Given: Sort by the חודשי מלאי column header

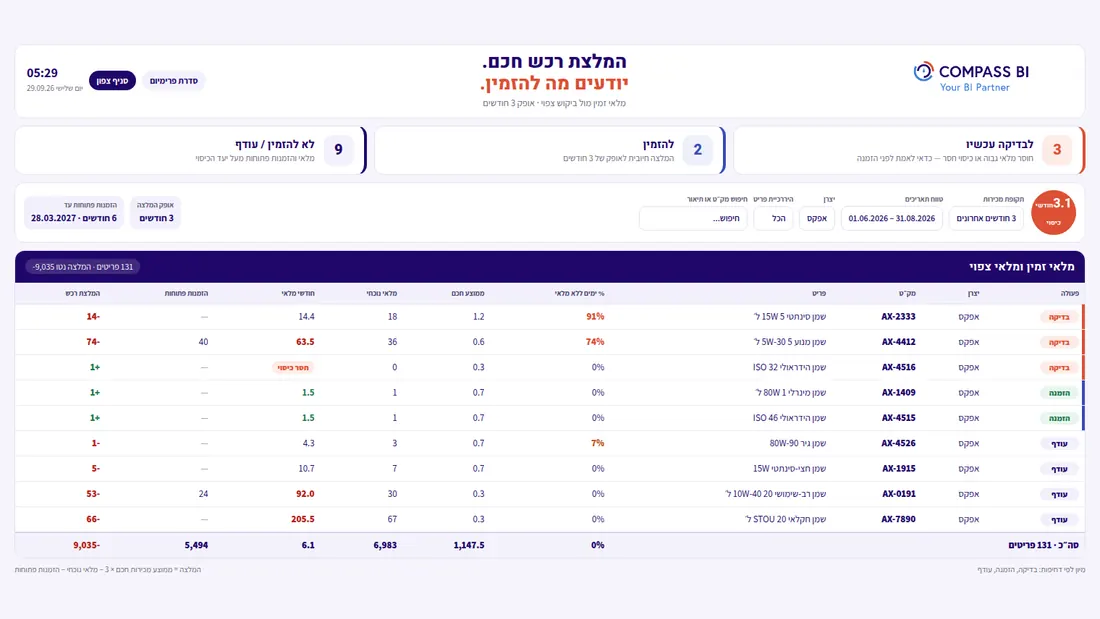Looking at the screenshot, I should (x=297, y=293).
